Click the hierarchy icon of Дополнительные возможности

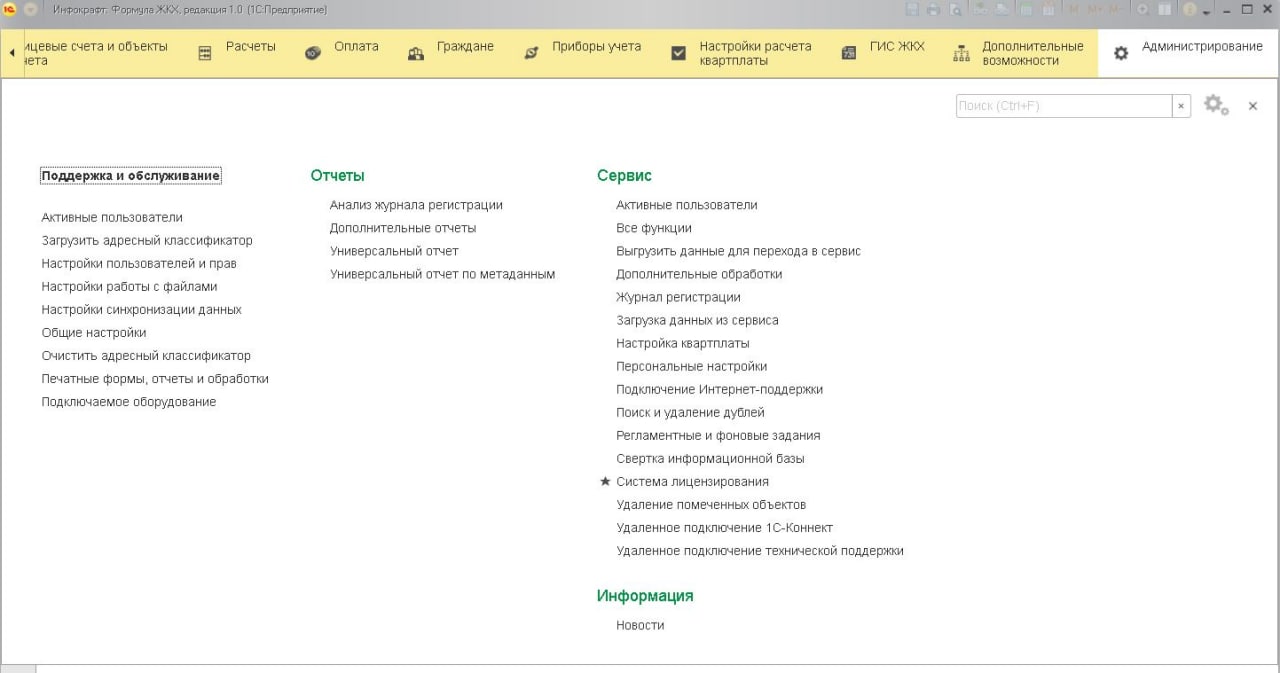[961, 54]
